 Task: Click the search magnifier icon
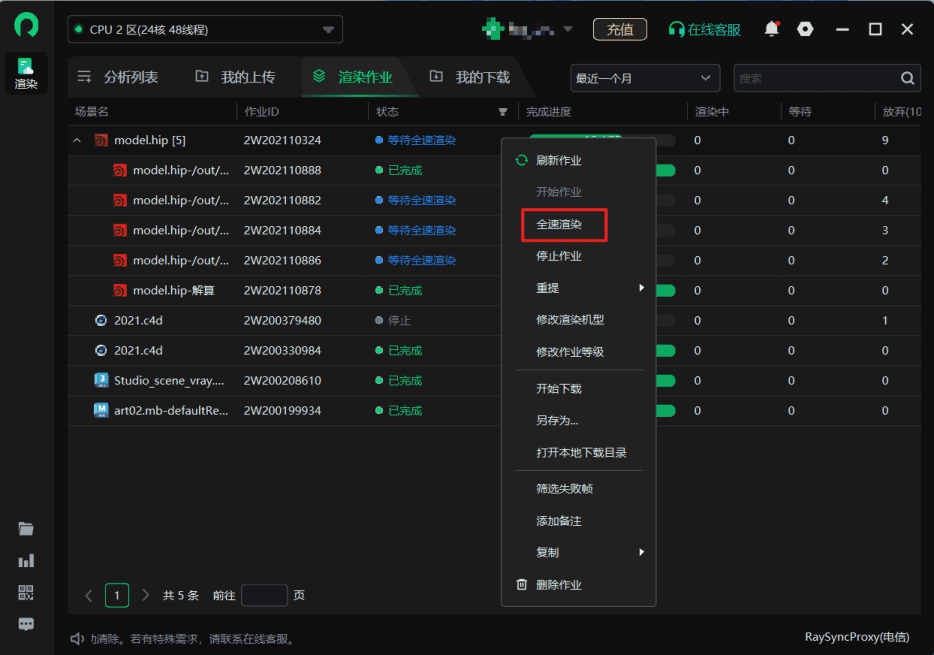(908, 78)
